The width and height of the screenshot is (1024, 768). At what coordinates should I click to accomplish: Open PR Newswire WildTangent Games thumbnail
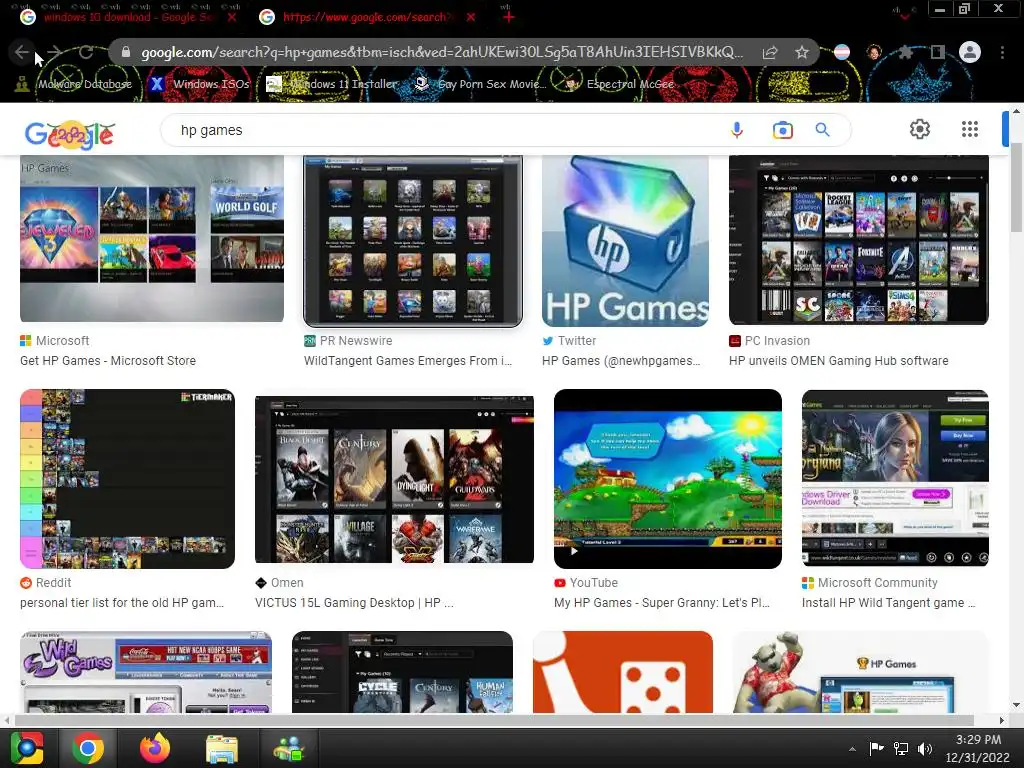click(x=413, y=240)
